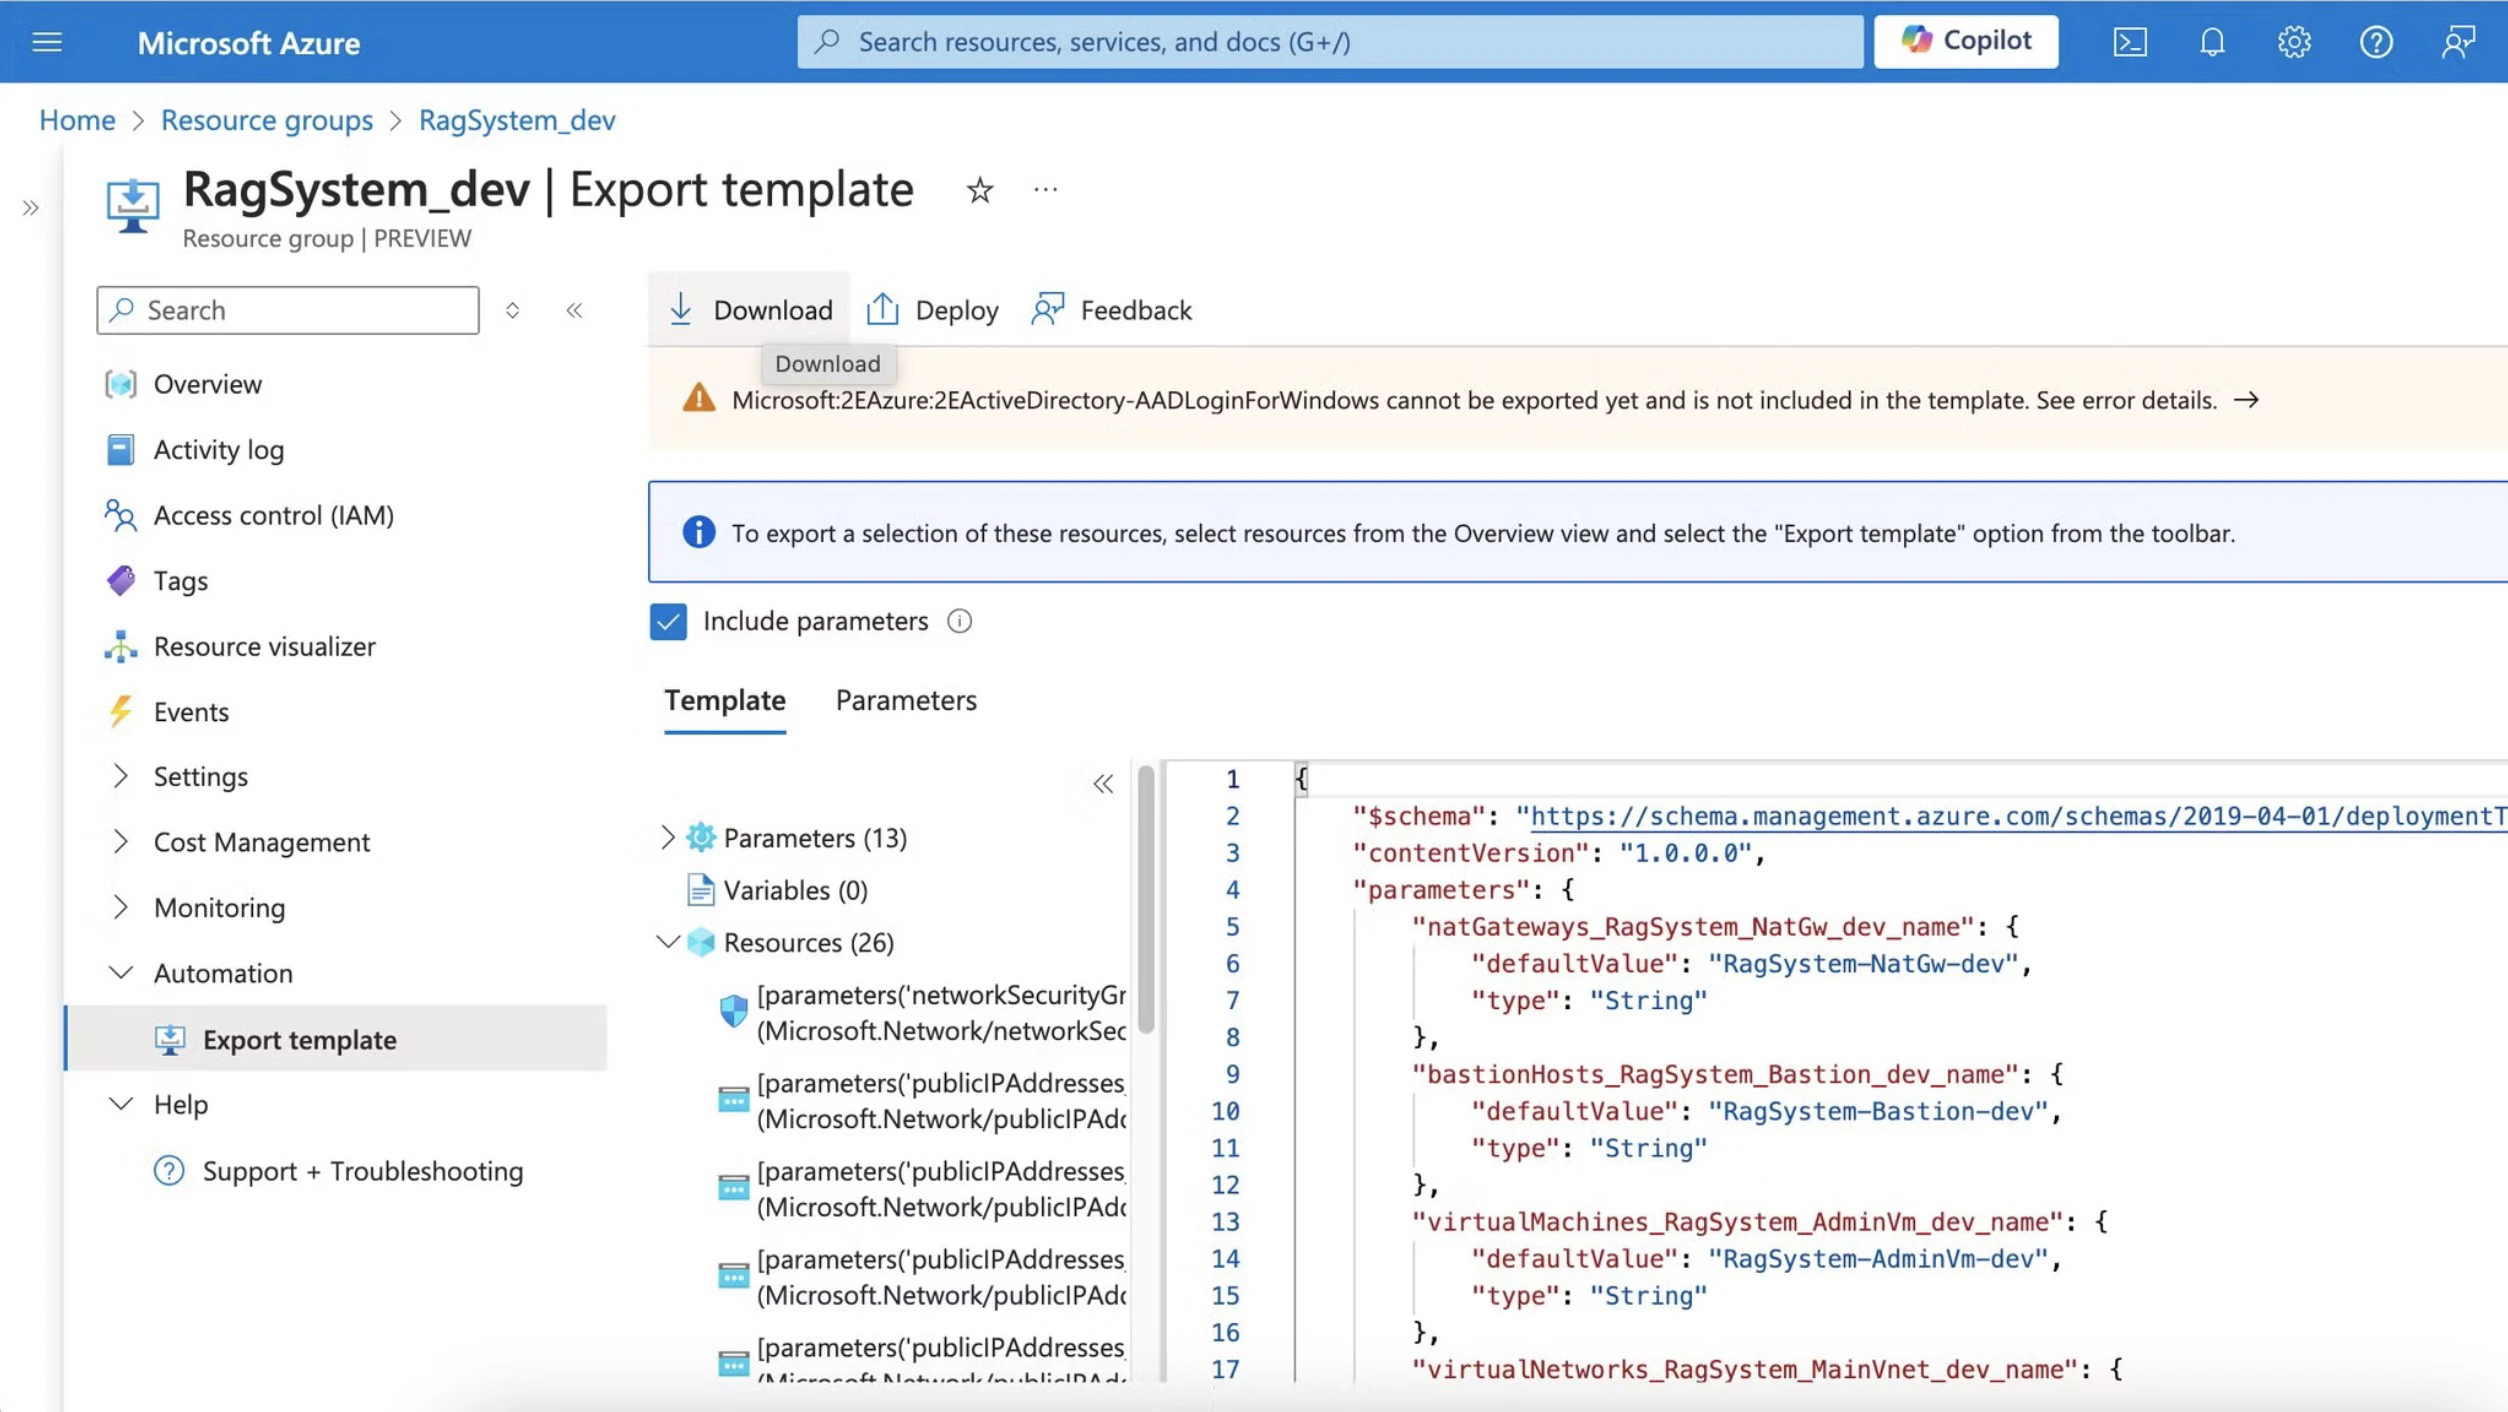Open the notifications bell

pyautogui.click(x=2212, y=42)
